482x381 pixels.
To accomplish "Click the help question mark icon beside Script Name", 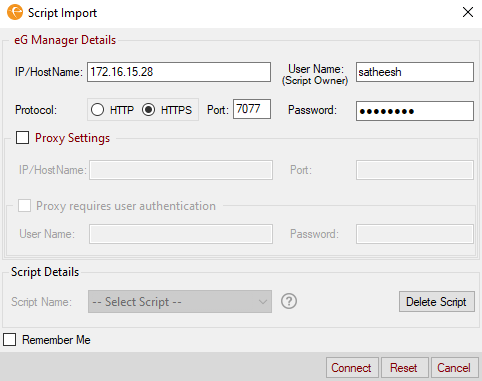I will [289, 301].
